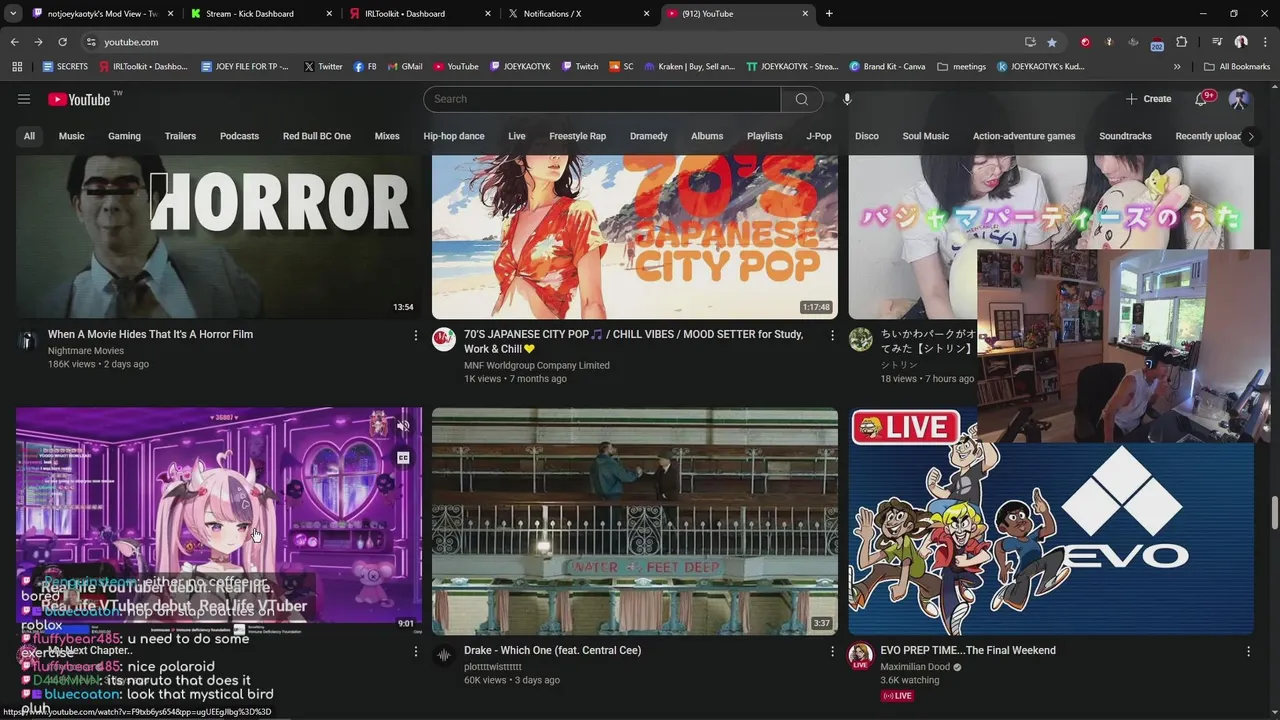Open the MNF Worldgroup Company Limited link

click(x=537, y=365)
